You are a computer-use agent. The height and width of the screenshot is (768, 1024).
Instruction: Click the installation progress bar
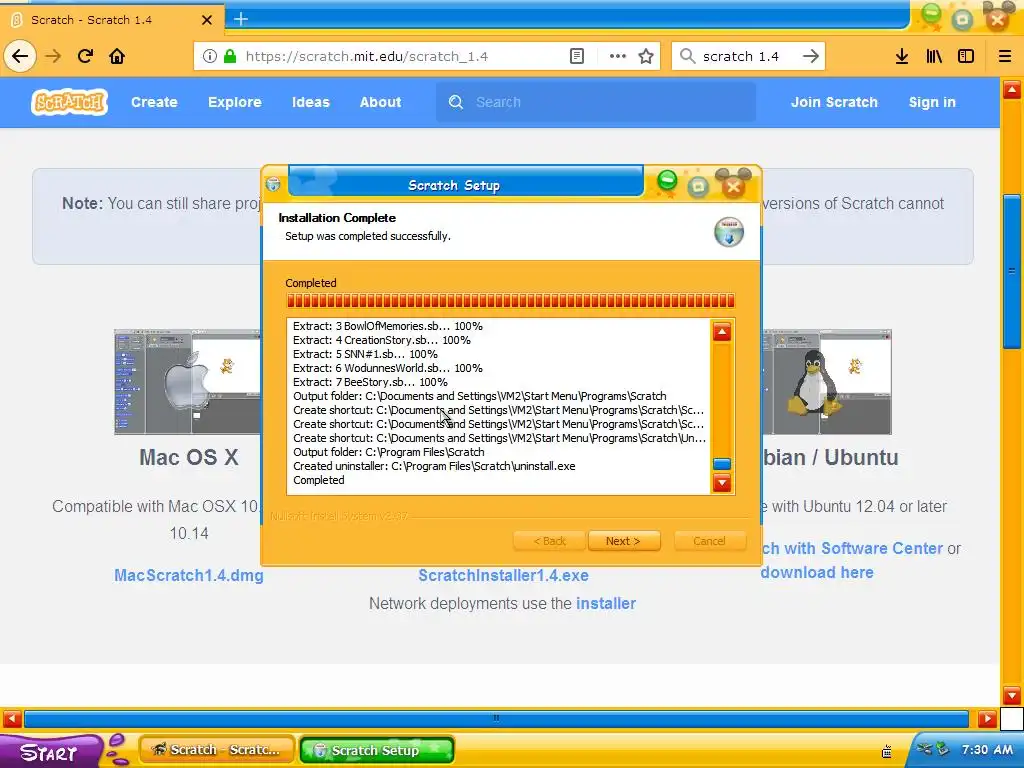511,300
